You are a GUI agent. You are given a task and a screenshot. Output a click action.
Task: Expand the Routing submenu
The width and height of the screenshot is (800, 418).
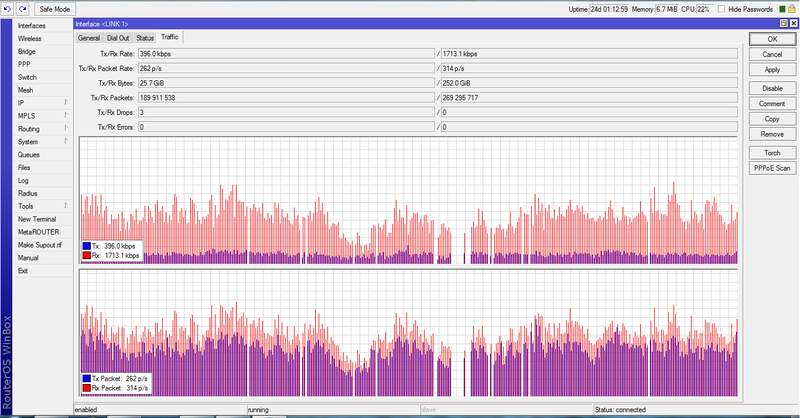42,129
